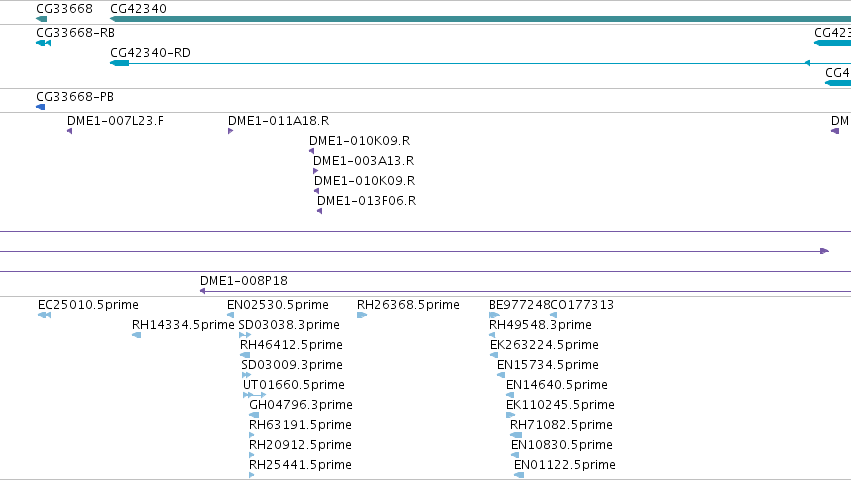Select the CO177313 label

coord(582,305)
